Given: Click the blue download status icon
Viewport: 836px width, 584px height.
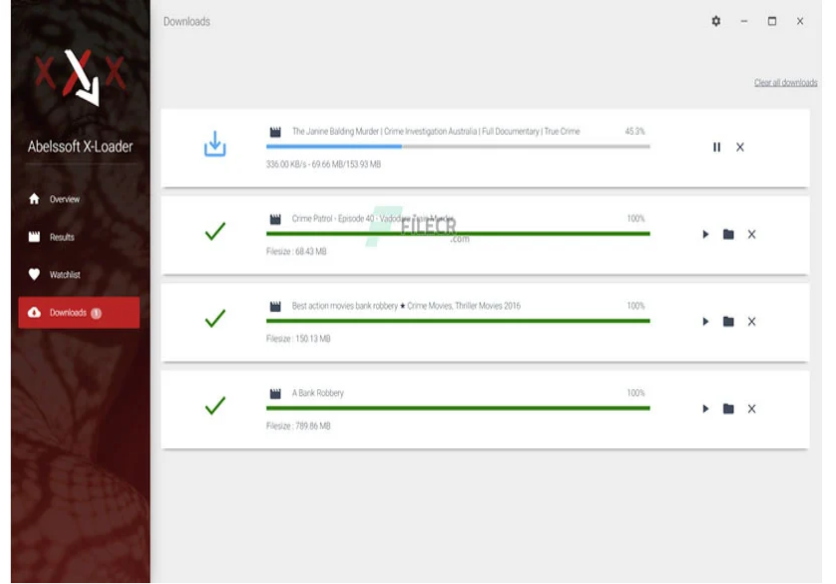Looking at the screenshot, I should coord(215,144).
